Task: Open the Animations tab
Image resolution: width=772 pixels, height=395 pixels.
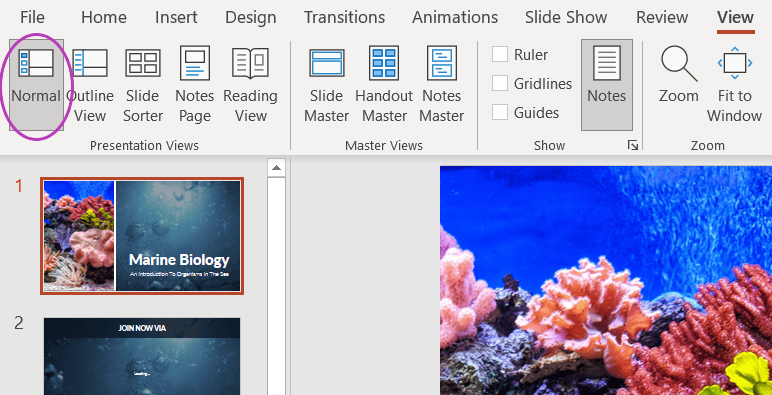Action: (455, 18)
